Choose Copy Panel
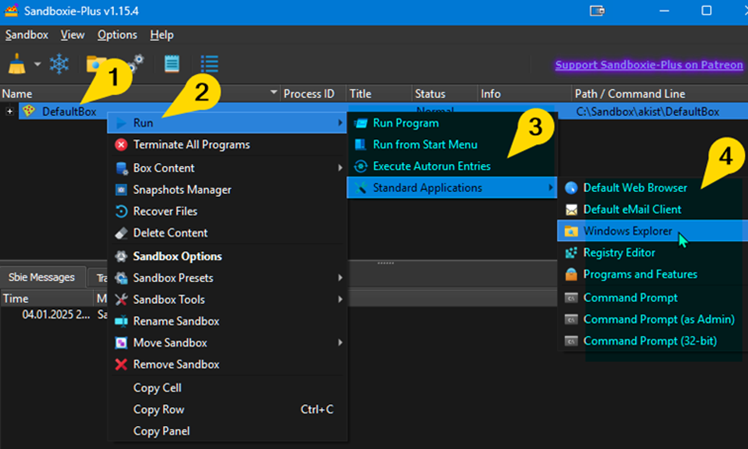 [x=161, y=431]
